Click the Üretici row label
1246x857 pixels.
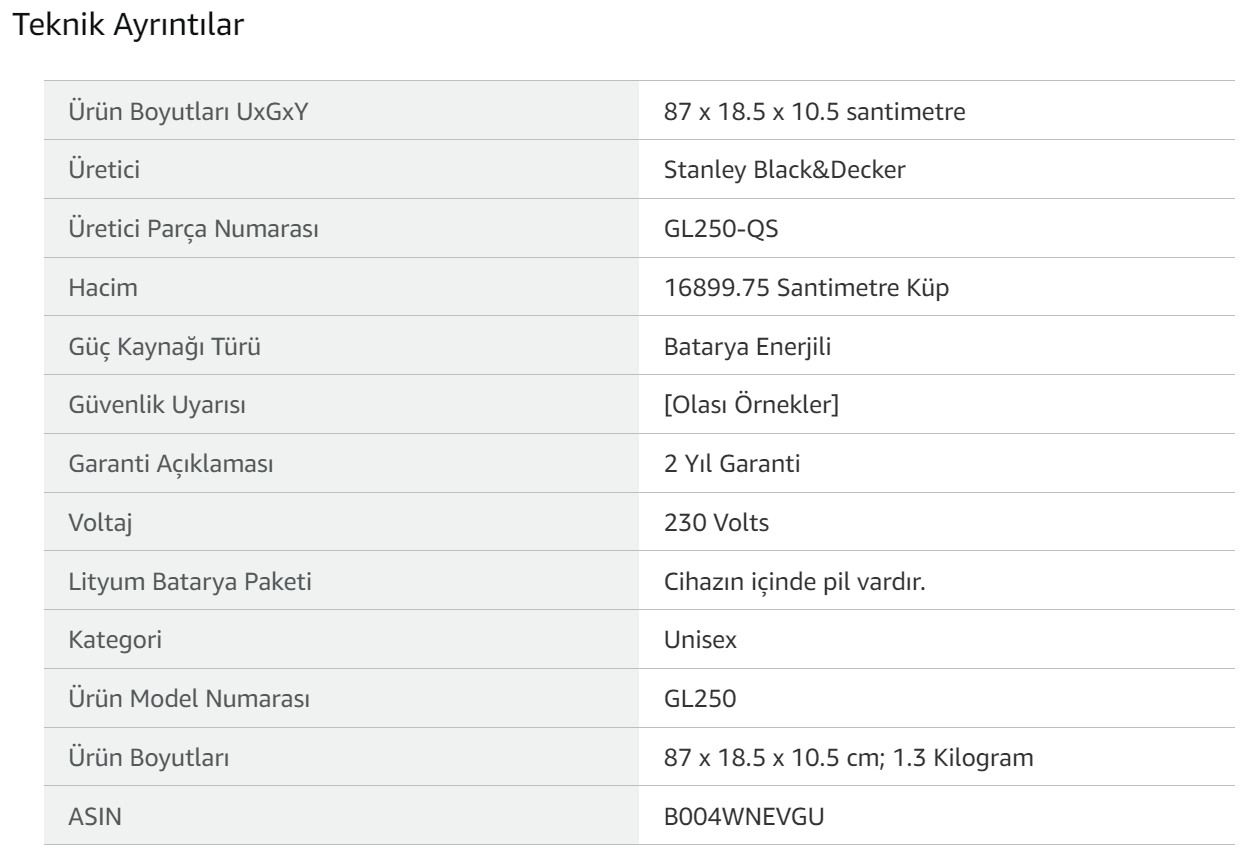[x=99, y=171]
